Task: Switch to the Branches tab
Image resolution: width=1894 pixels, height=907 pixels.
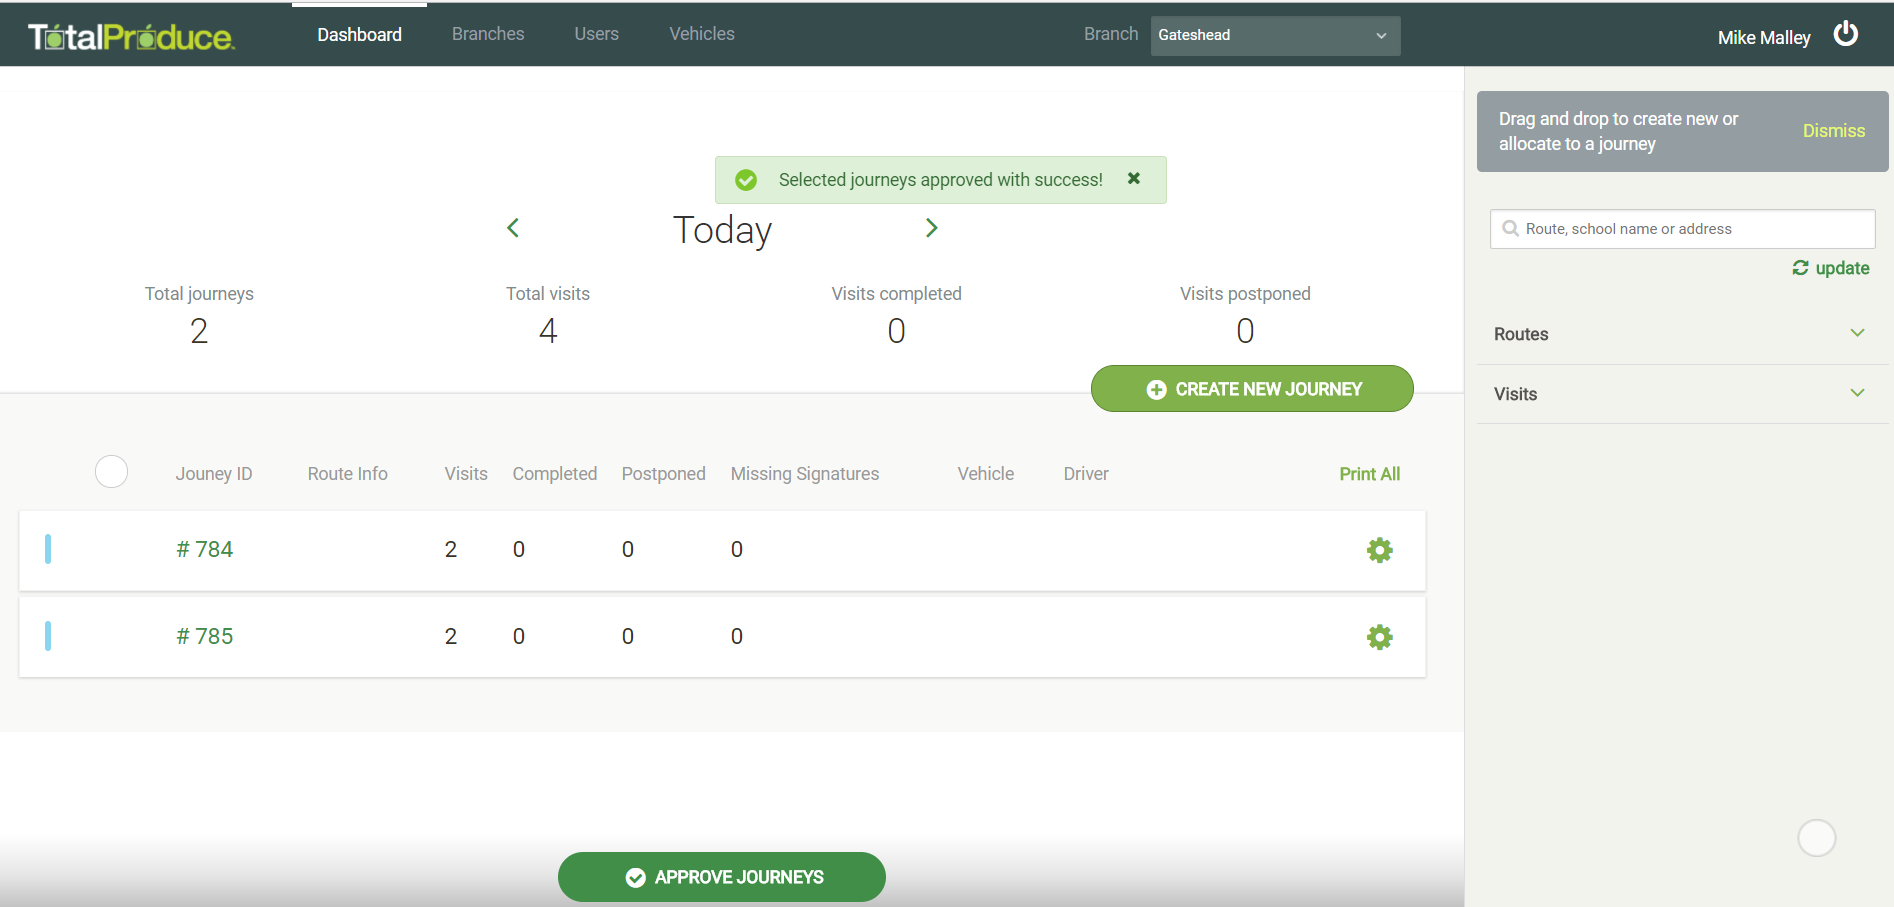Action: coord(488,34)
